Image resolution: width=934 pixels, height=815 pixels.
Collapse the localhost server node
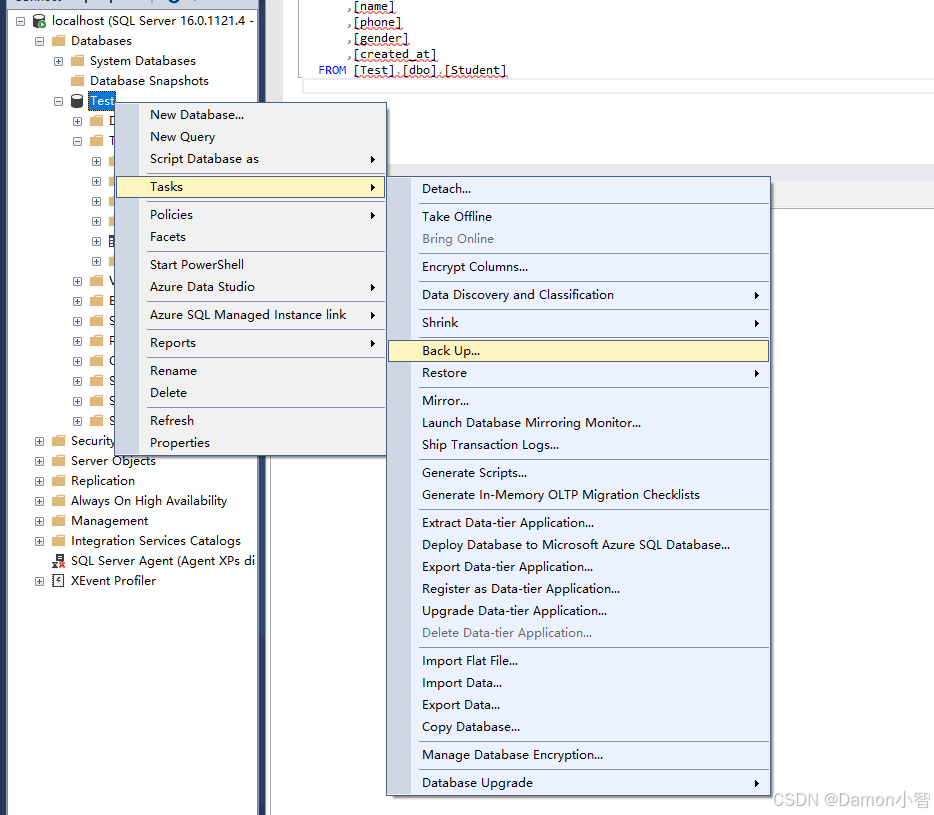click(20, 21)
